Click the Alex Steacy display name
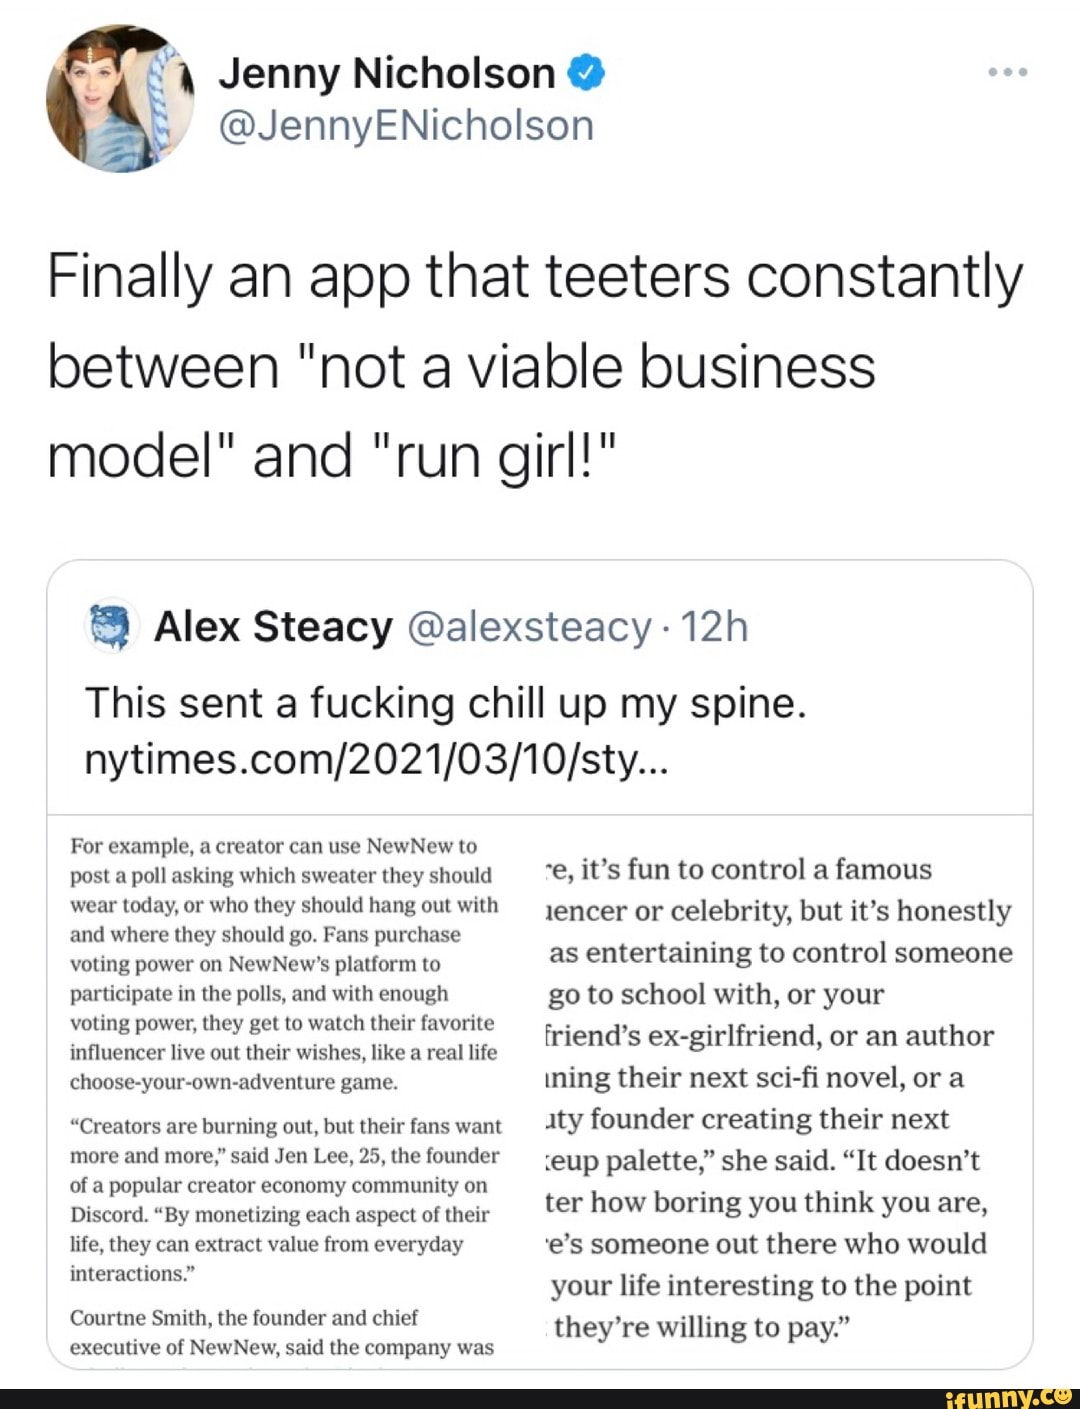This screenshot has width=1080, height=1409. tap(273, 627)
